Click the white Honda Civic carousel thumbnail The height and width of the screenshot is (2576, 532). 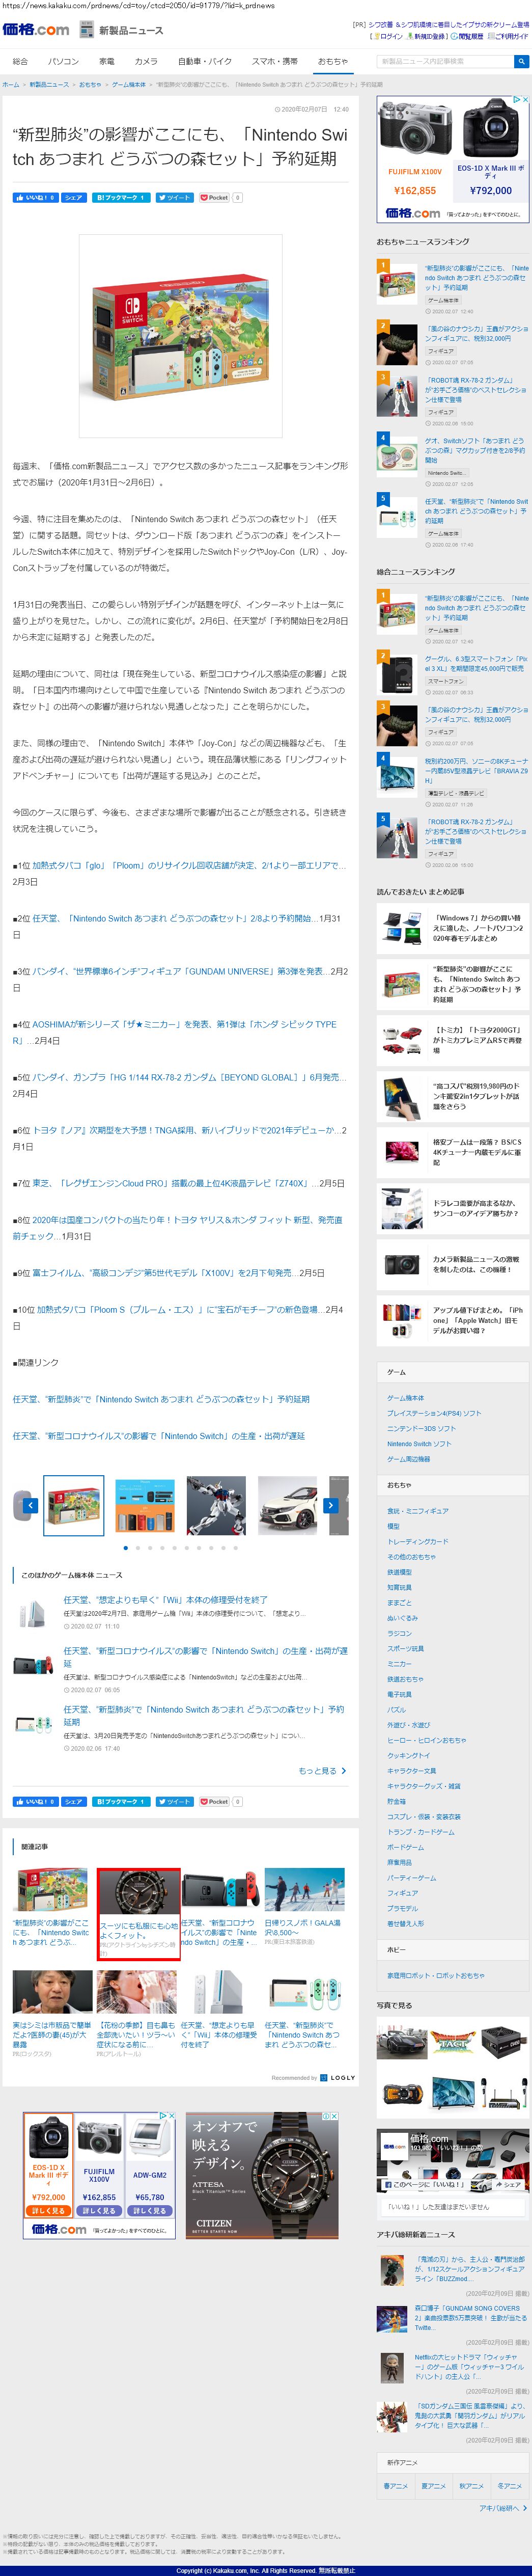(x=287, y=1505)
